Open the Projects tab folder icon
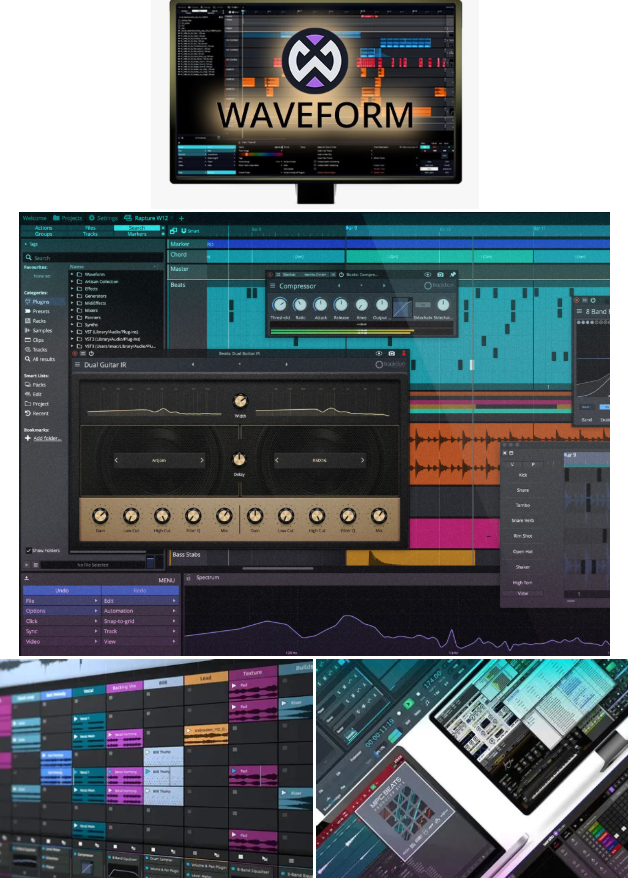The image size is (628, 878). [x=56, y=218]
